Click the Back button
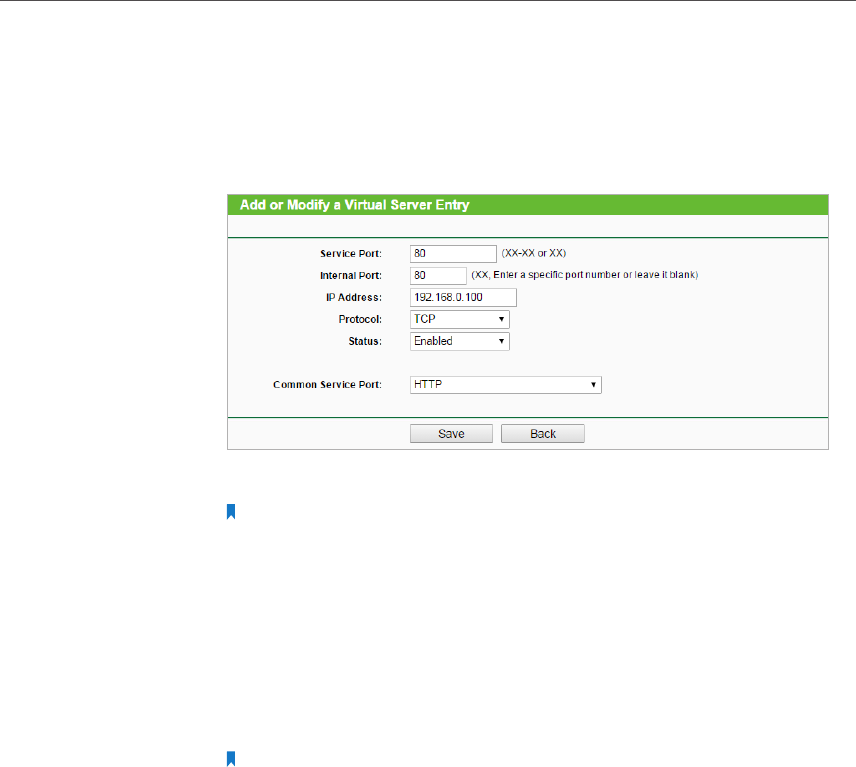Viewport: 856px width, 767px height. [543, 433]
